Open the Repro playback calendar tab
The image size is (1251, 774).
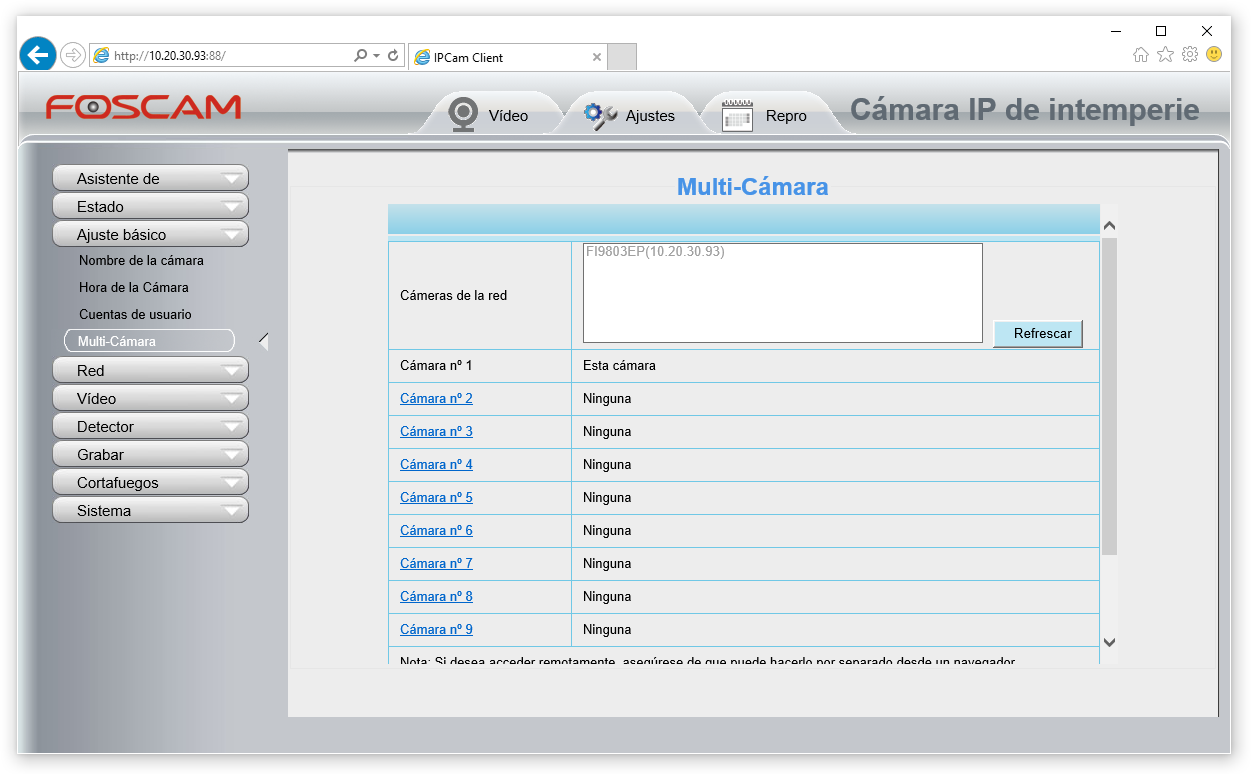coord(765,115)
